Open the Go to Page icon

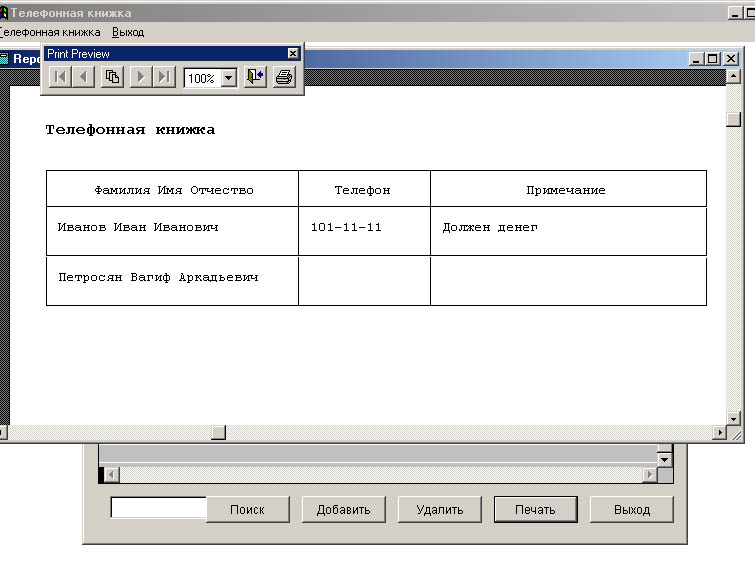tap(112, 77)
